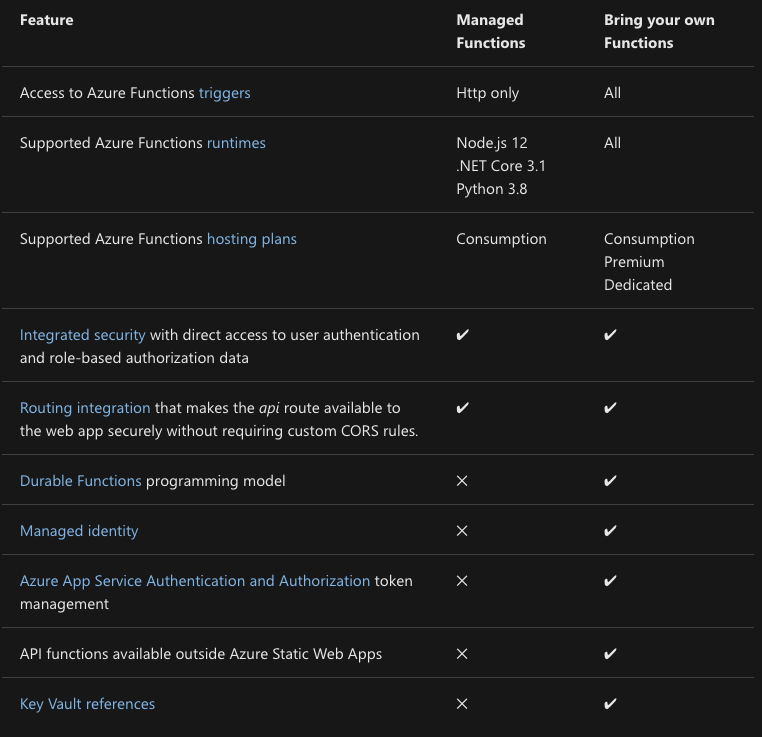Click 'Access to Azure Functions' text
762x737 pixels.
107,93
